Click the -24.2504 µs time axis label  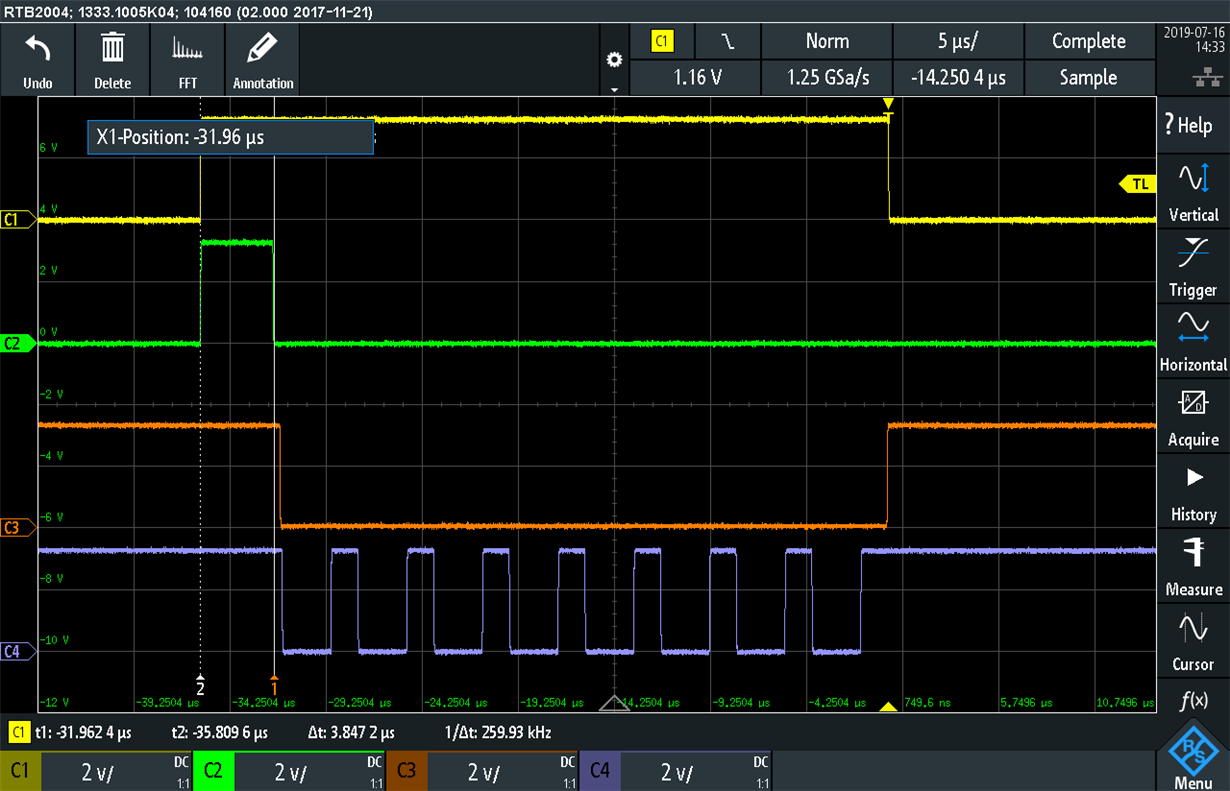click(456, 702)
